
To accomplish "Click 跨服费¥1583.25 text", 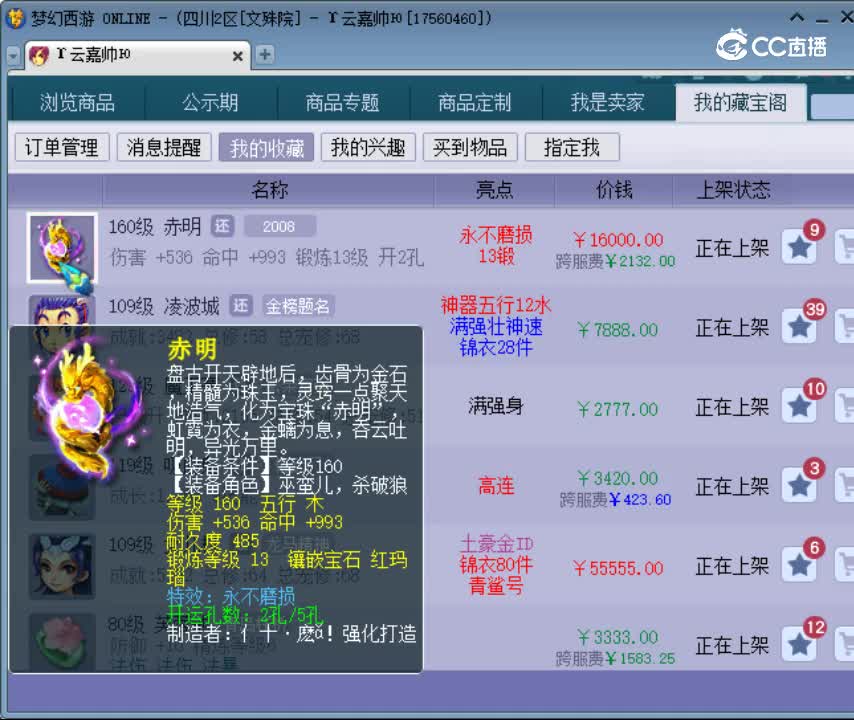I will pyautogui.click(x=615, y=658).
